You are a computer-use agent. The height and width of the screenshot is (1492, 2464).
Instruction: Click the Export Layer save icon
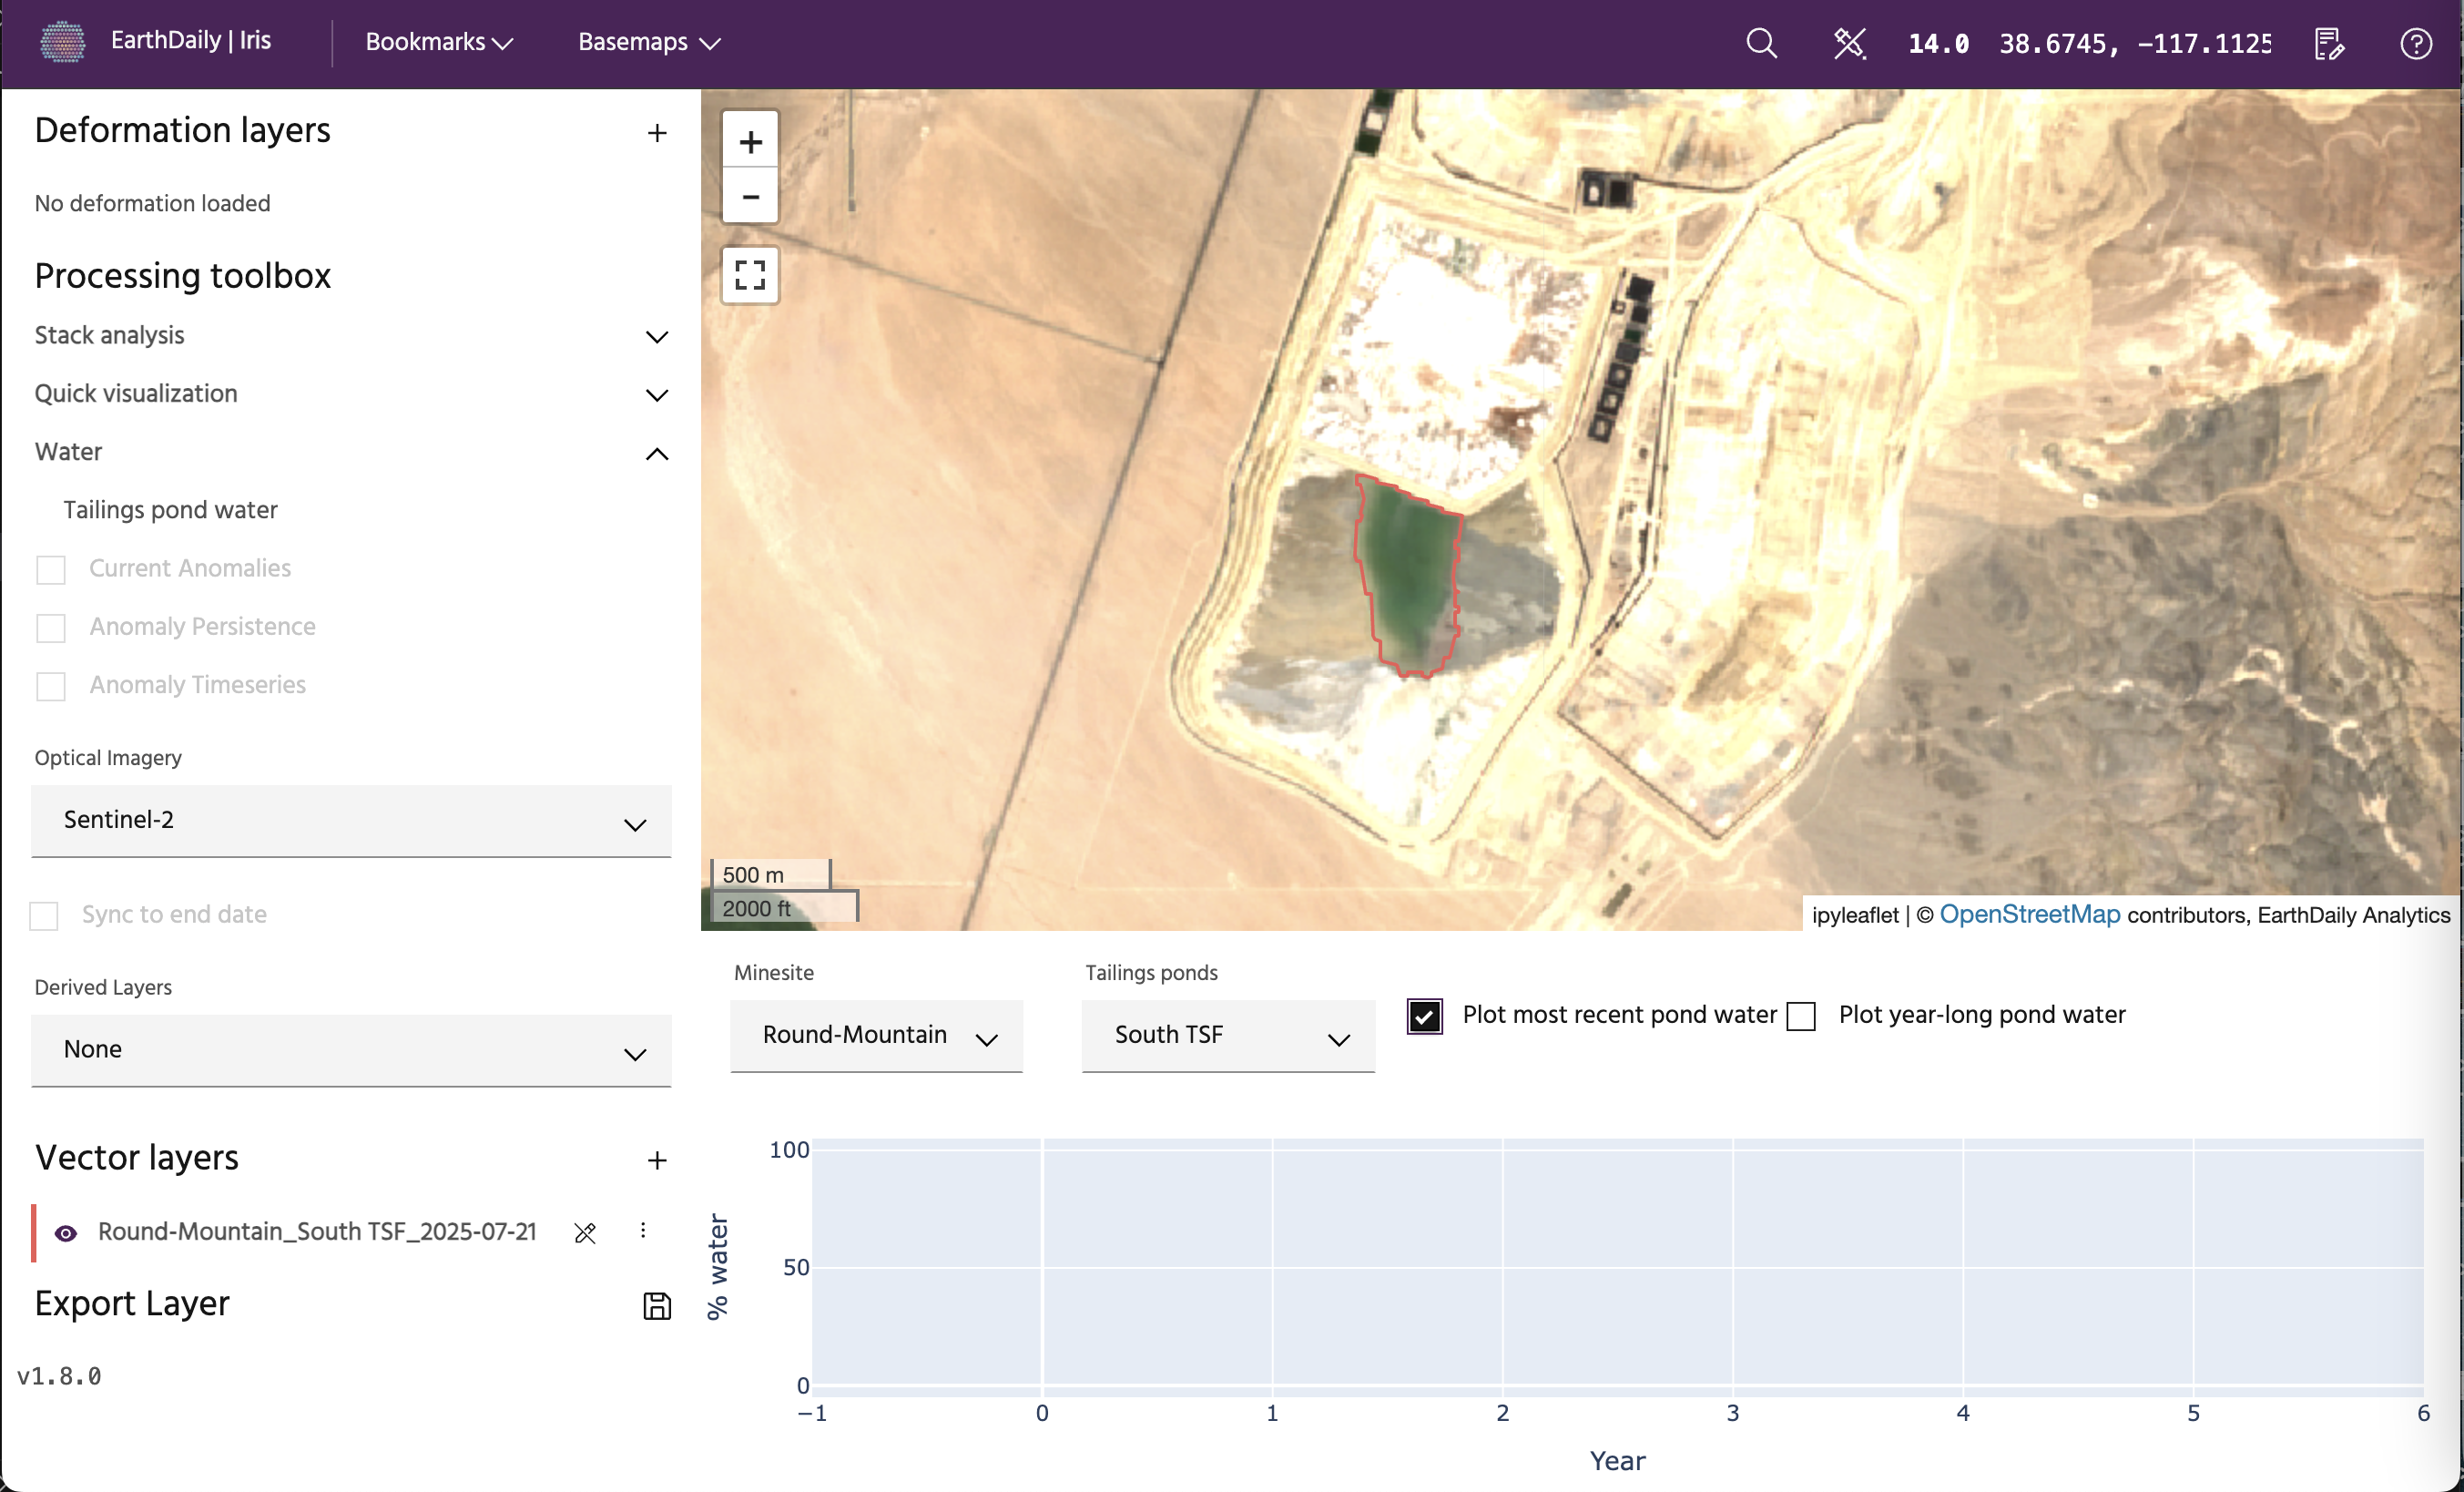656,1306
